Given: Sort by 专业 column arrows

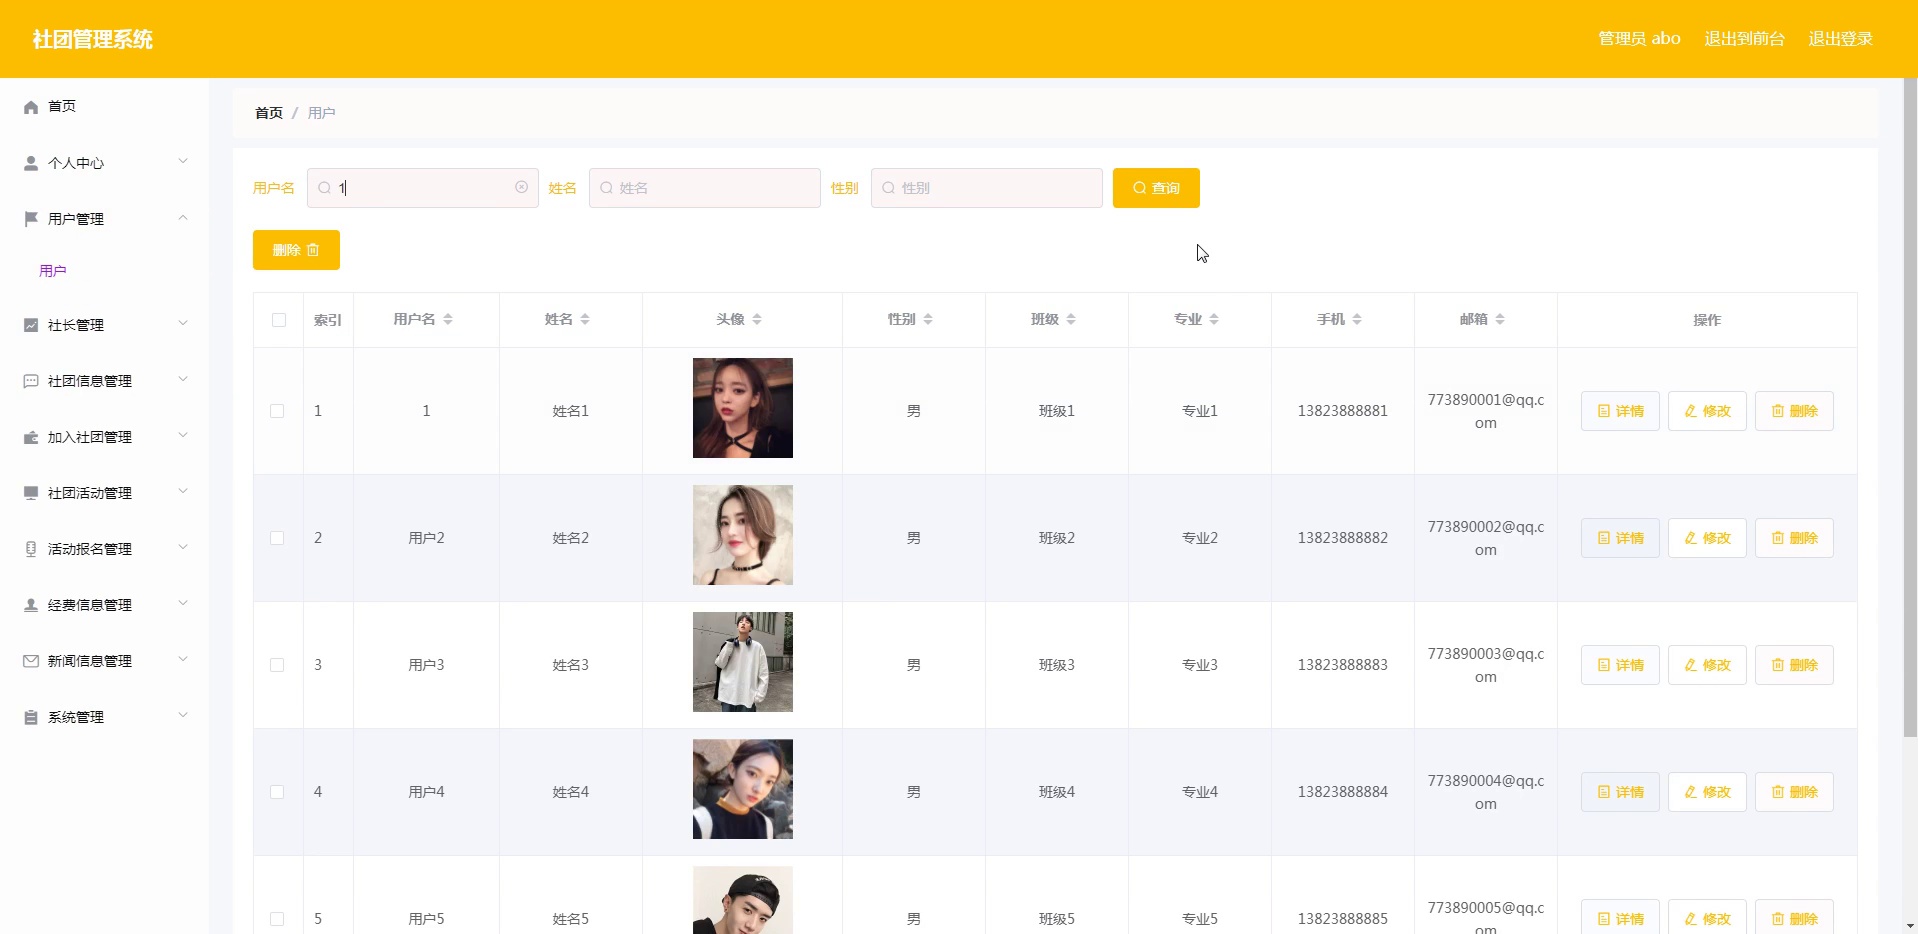Looking at the screenshot, I should [x=1214, y=319].
